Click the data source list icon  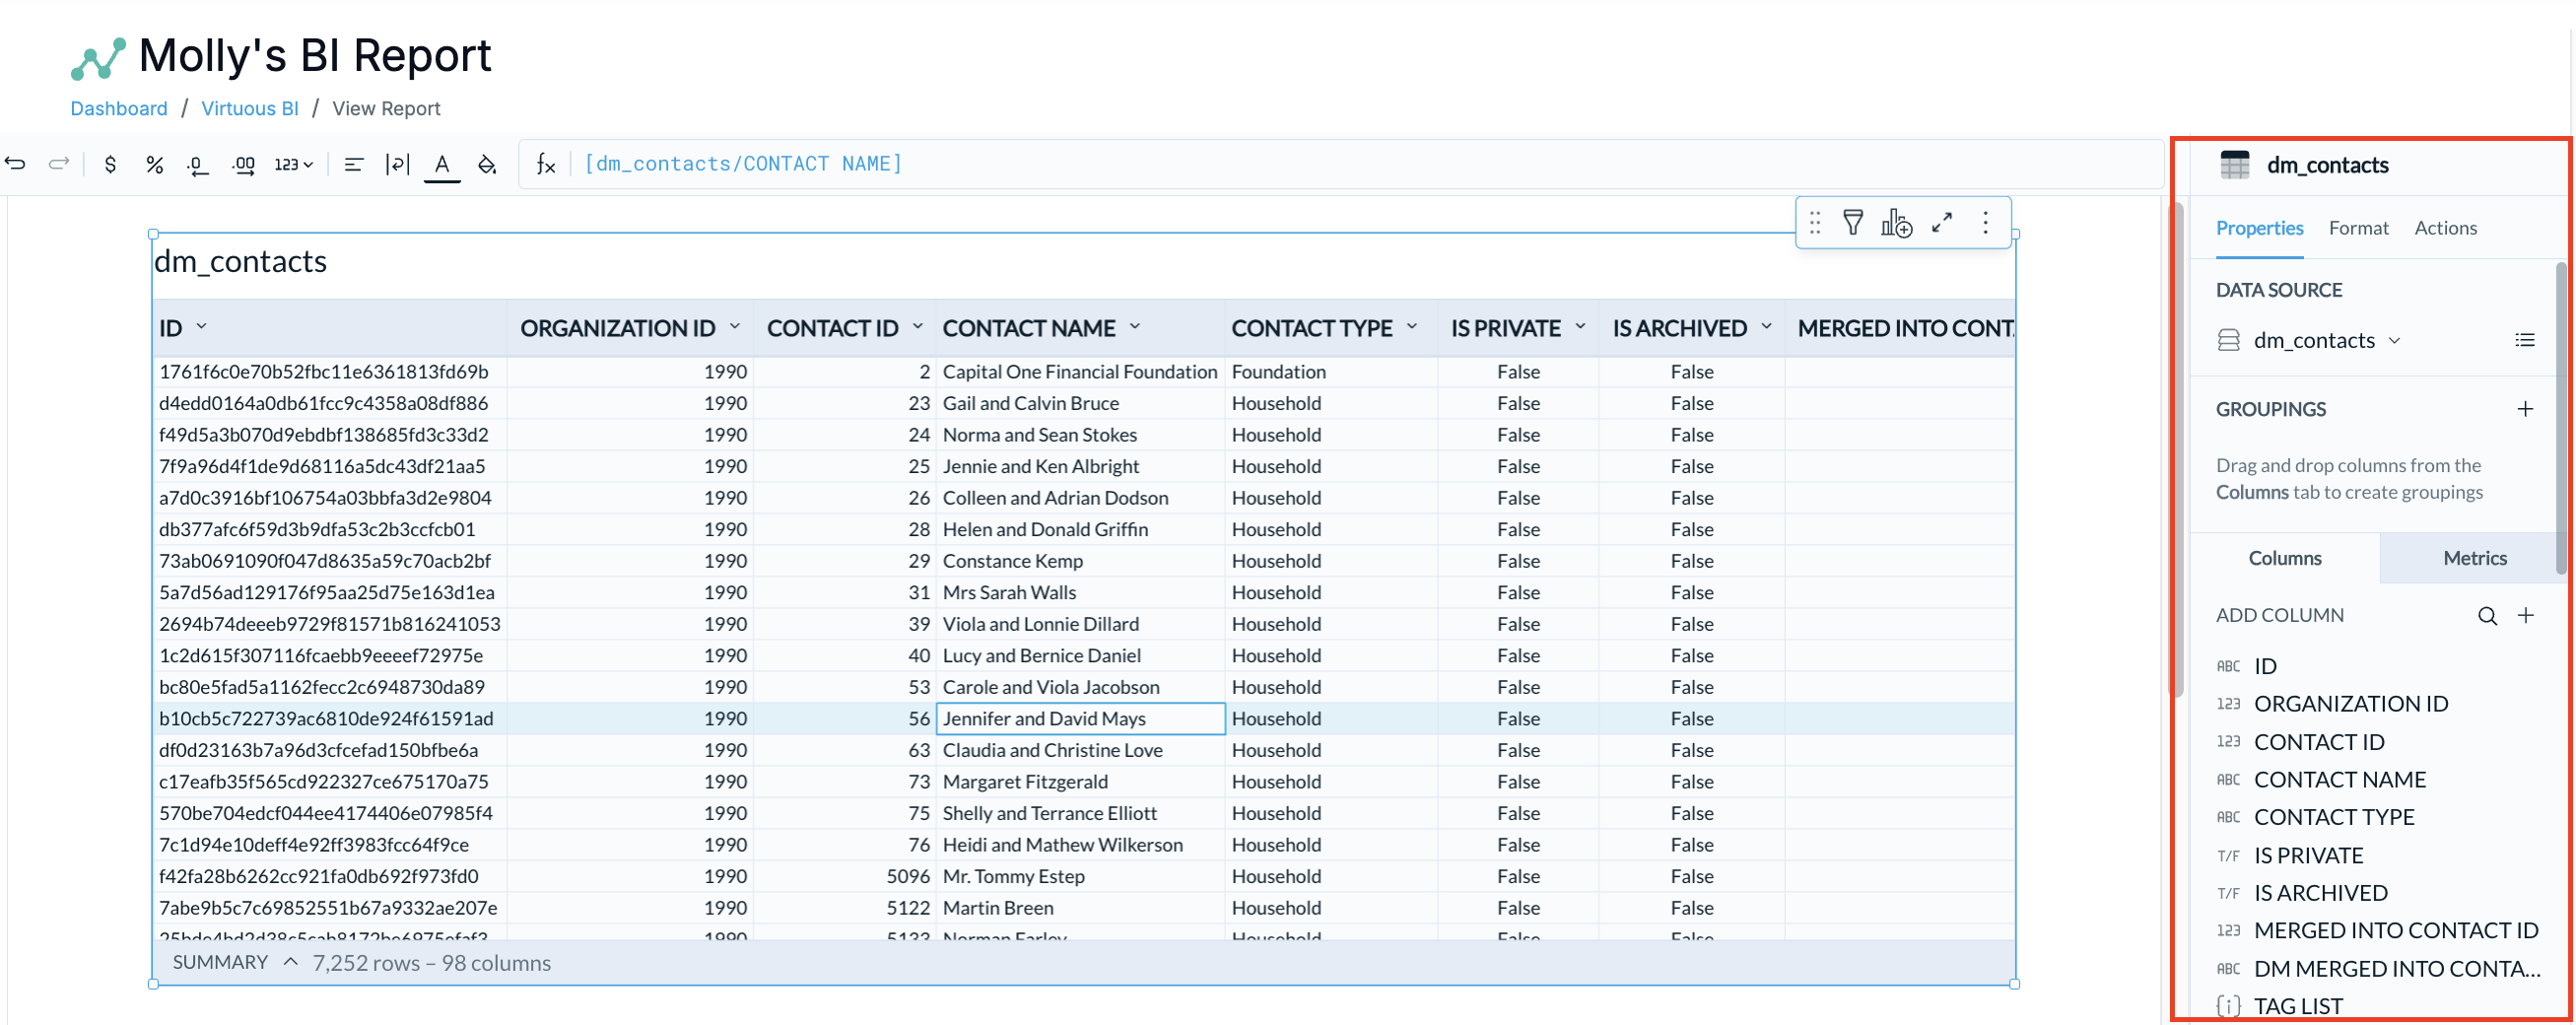click(x=2524, y=341)
